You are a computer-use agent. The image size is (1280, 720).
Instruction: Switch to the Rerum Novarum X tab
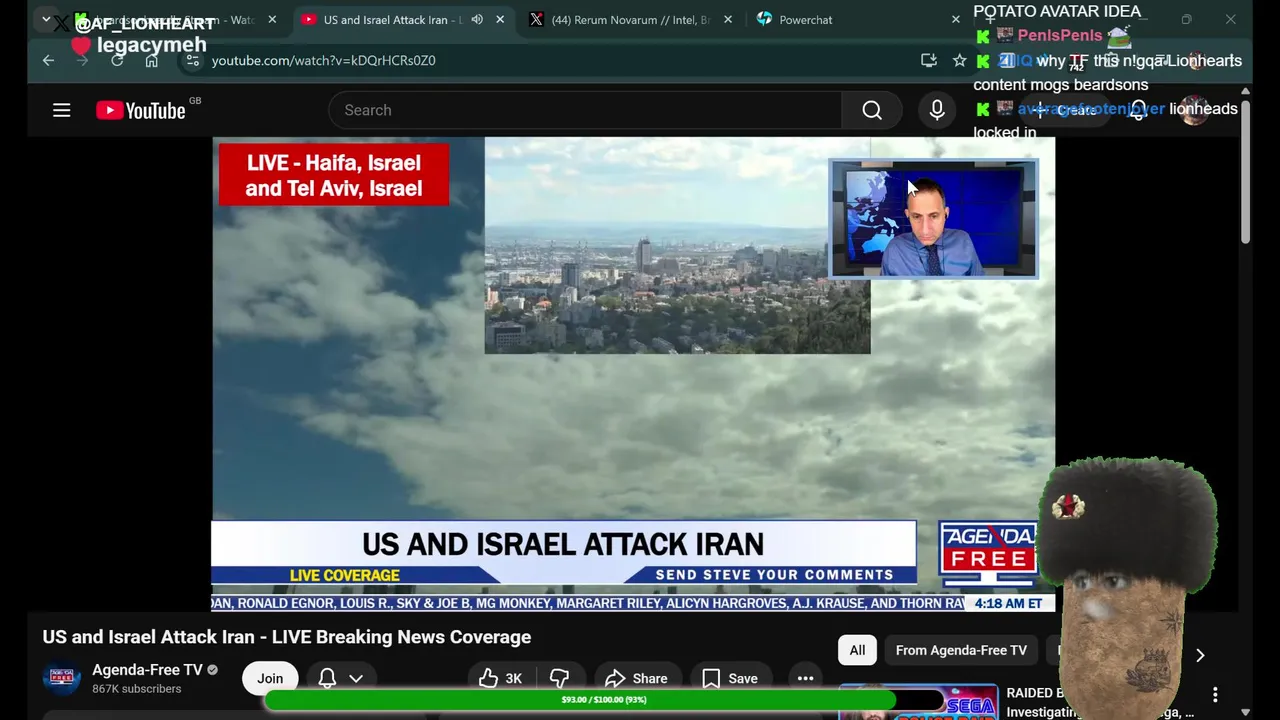(630, 19)
